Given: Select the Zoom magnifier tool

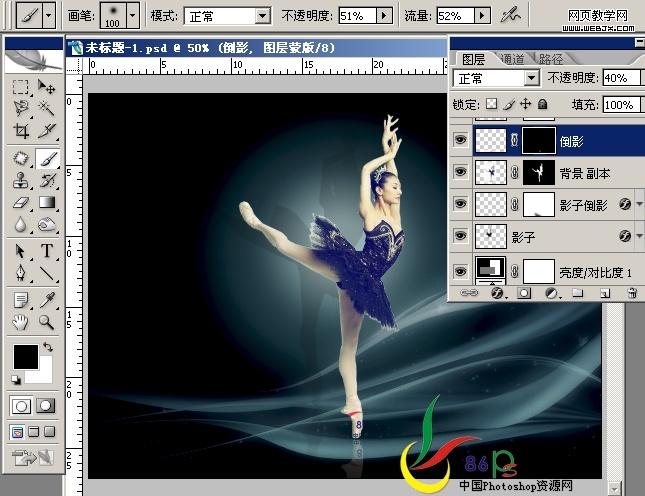Looking at the screenshot, I should pos(46,322).
